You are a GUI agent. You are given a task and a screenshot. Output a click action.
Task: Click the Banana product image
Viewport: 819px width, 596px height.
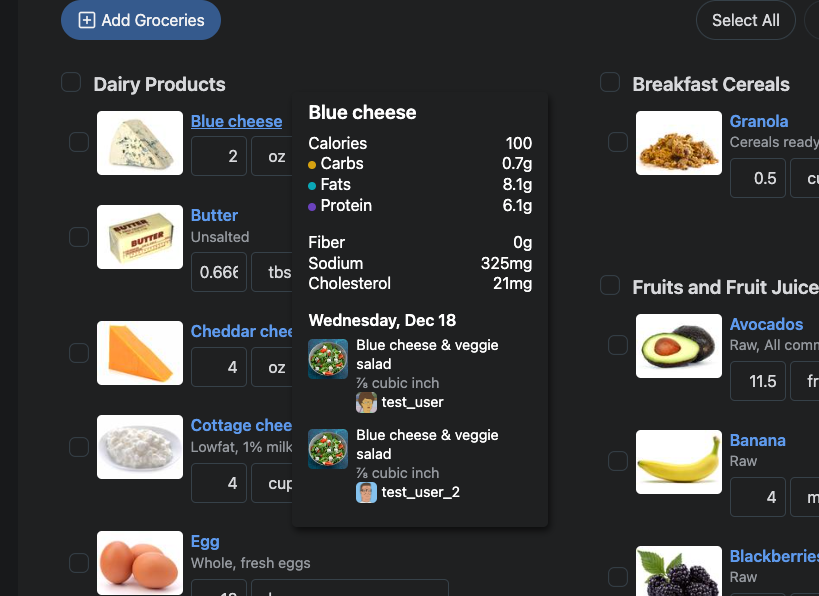click(x=679, y=462)
